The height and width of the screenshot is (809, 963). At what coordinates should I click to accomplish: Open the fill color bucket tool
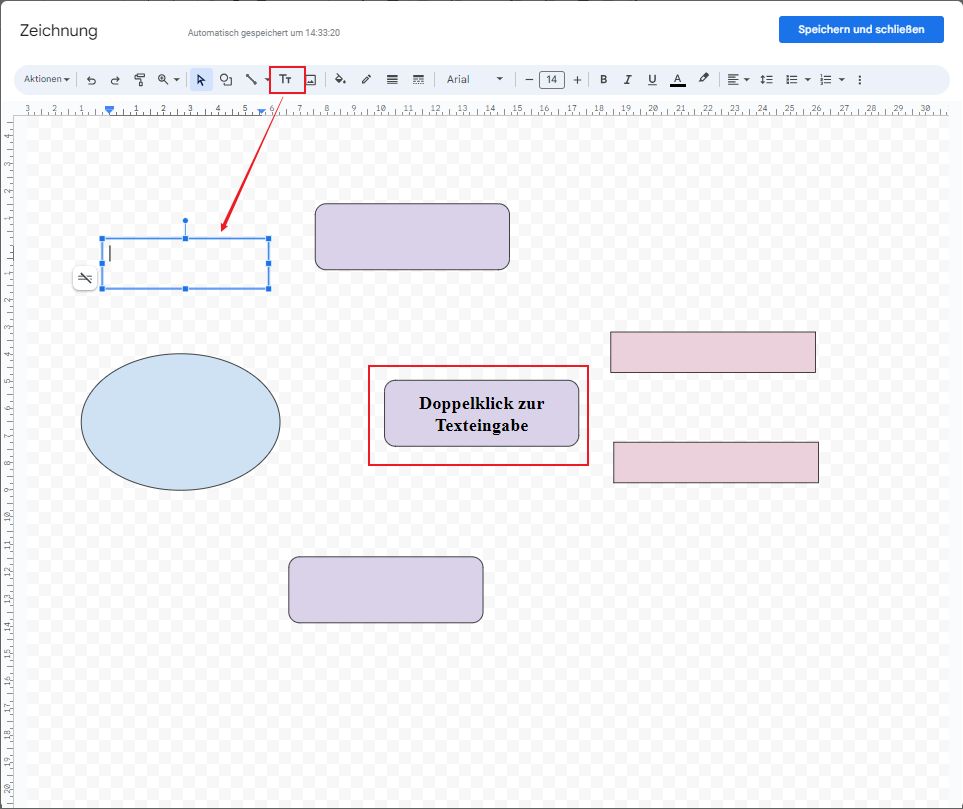pos(340,80)
